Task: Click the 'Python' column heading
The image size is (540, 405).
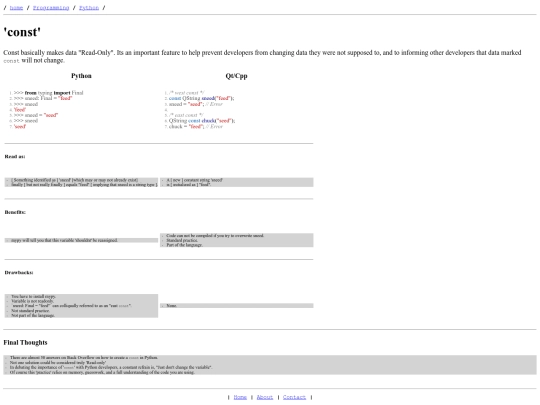Action: pyautogui.click(x=81, y=76)
